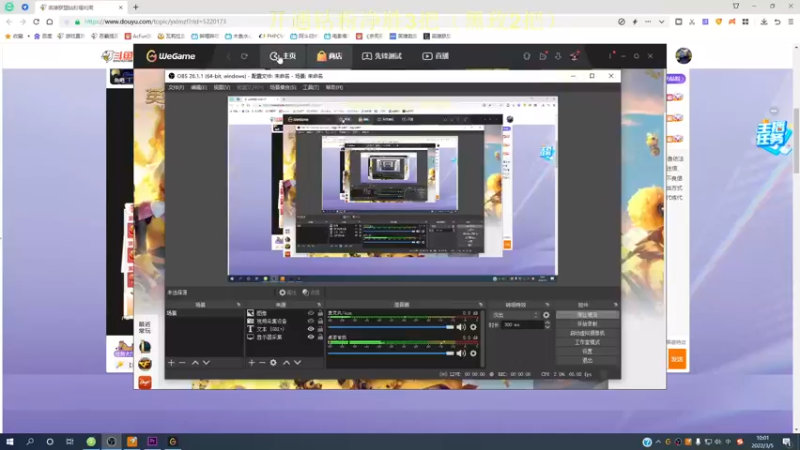Switch to the WeGame 直播 tab
This screenshot has height=450, width=800.
click(435, 56)
